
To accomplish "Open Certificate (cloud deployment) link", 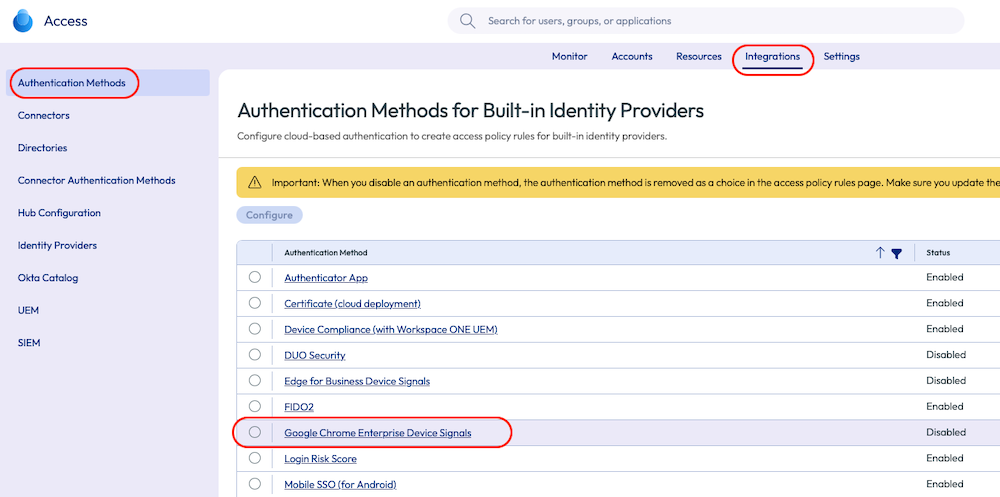I will click(352, 303).
